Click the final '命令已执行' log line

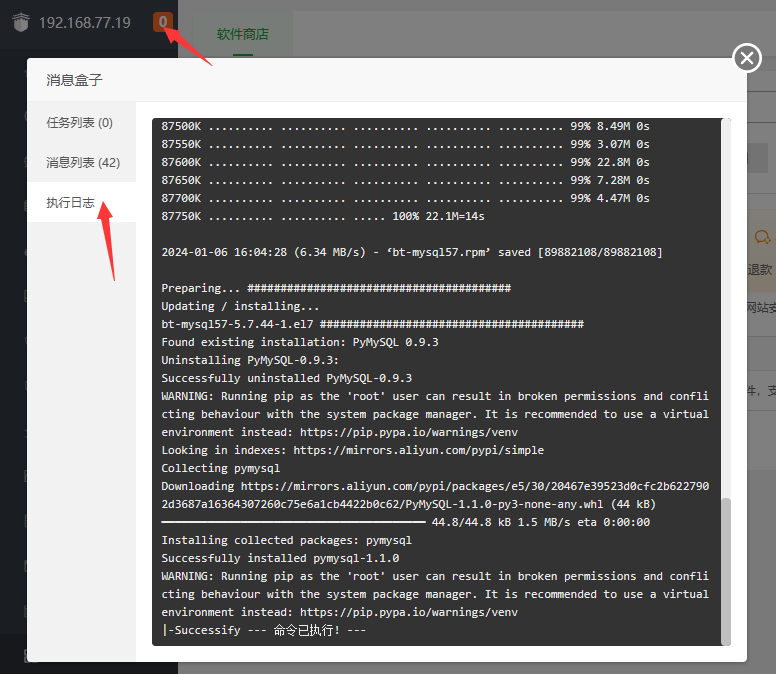point(264,630)
